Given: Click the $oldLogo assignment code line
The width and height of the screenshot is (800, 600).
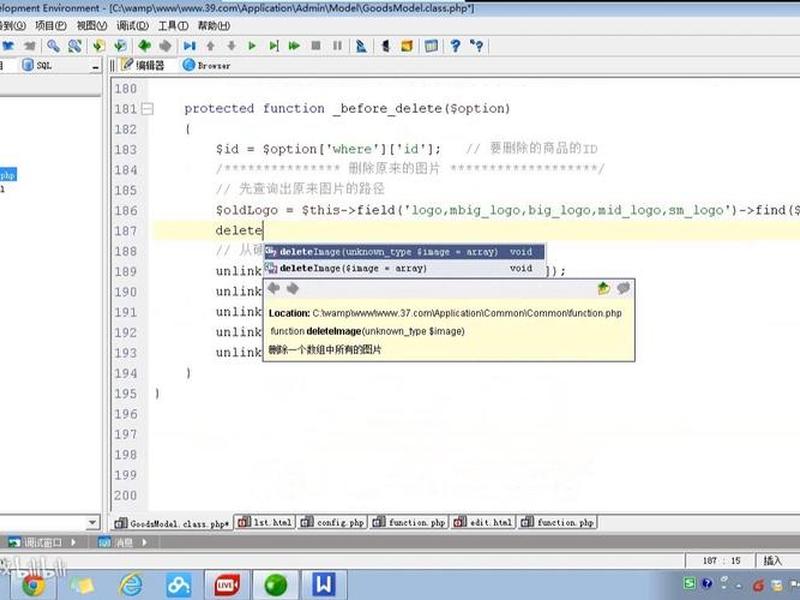Looking at the screenshot, I should tap(507, 210).
